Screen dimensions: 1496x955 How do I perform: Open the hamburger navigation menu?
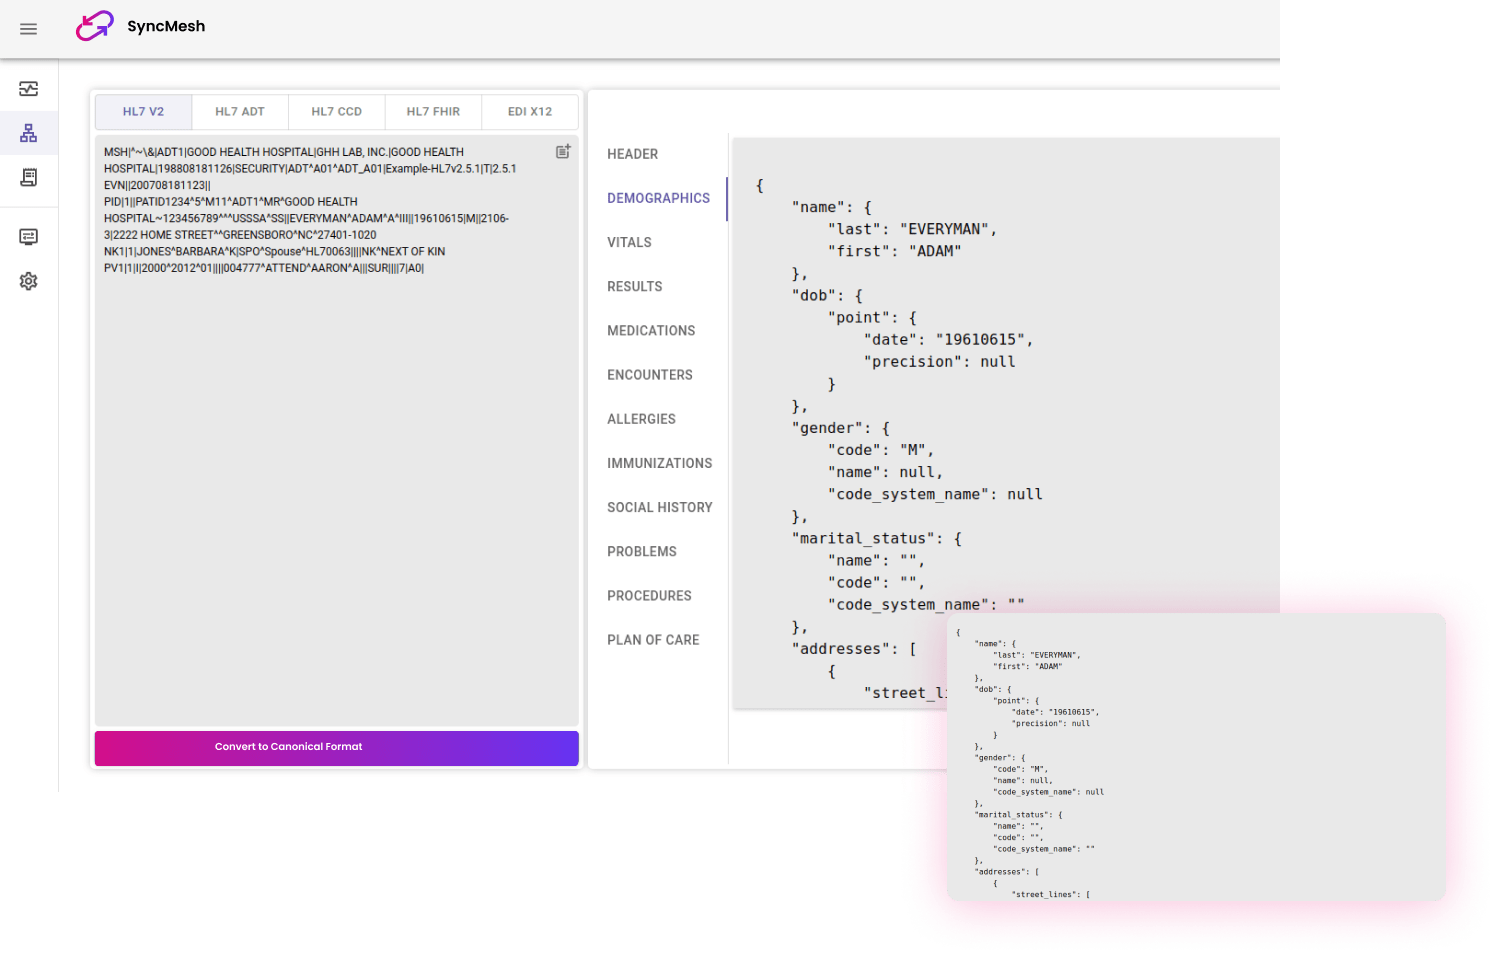tap(28, 28)
